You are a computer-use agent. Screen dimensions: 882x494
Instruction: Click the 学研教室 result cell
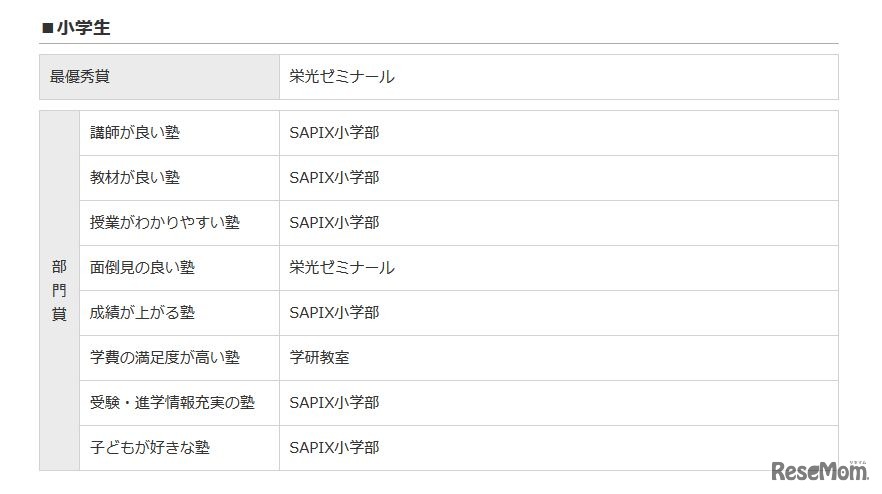320,358
